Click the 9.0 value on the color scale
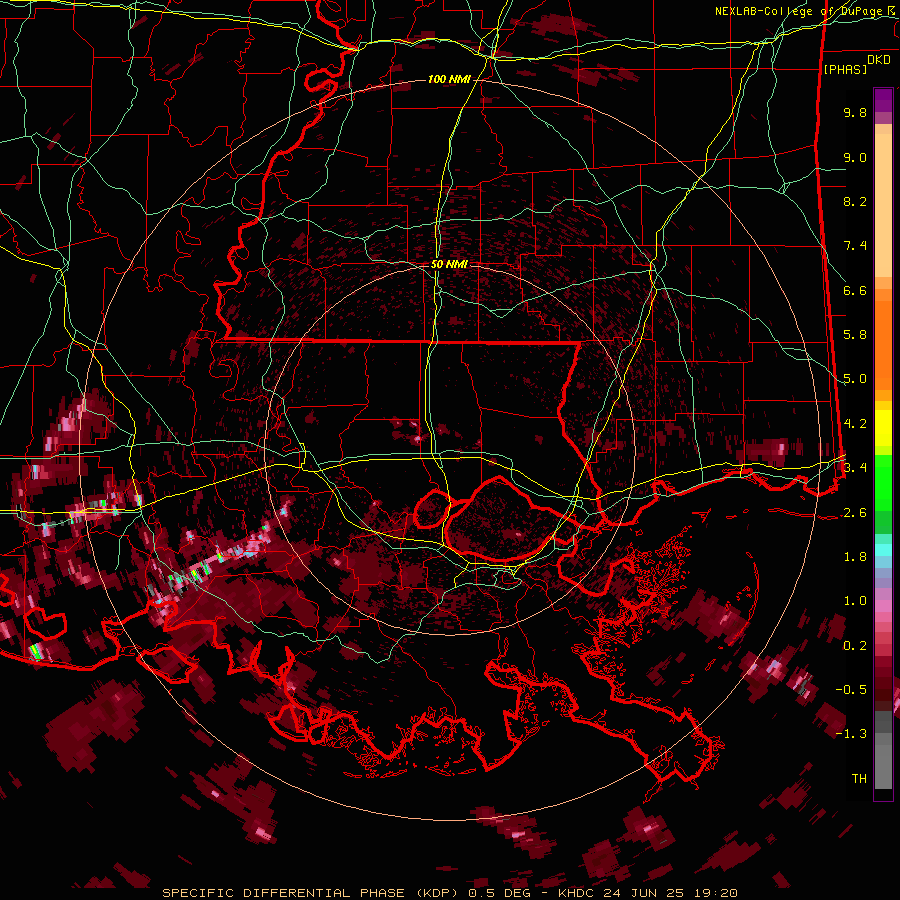The width and height of the screenshot is (900, 900). [x=855, y=157]
